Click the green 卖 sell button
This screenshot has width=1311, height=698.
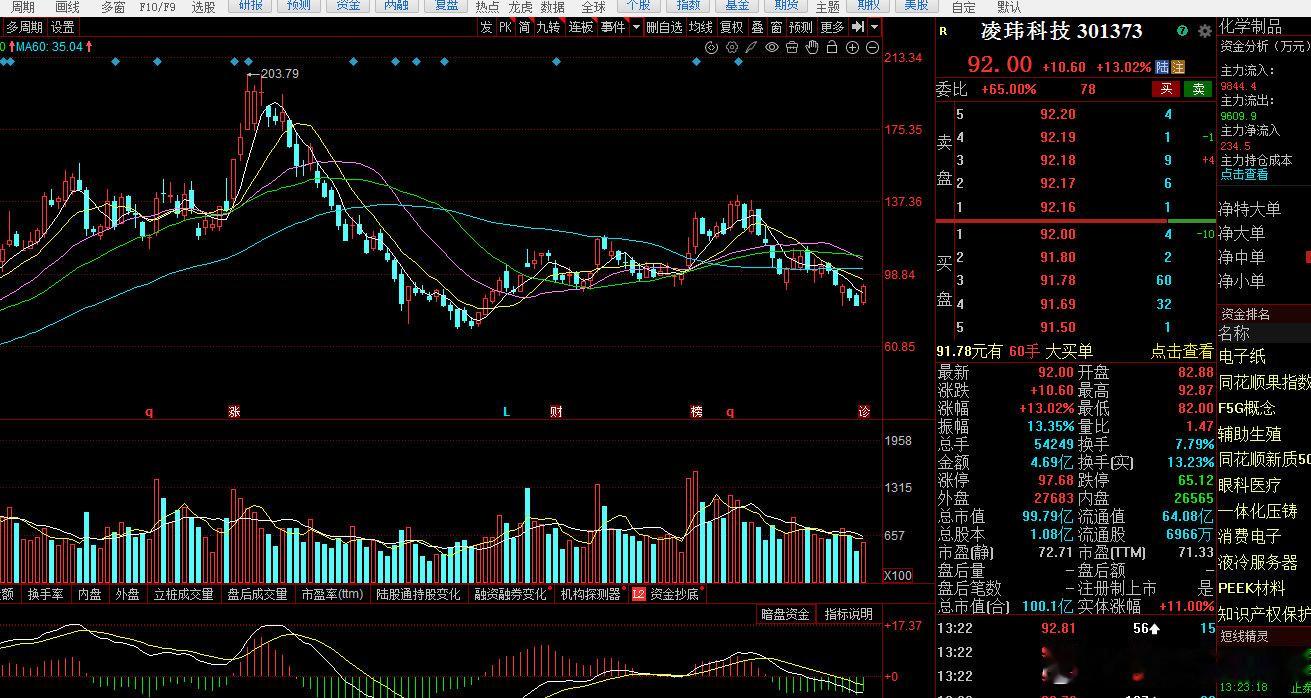coord(1198,89)
